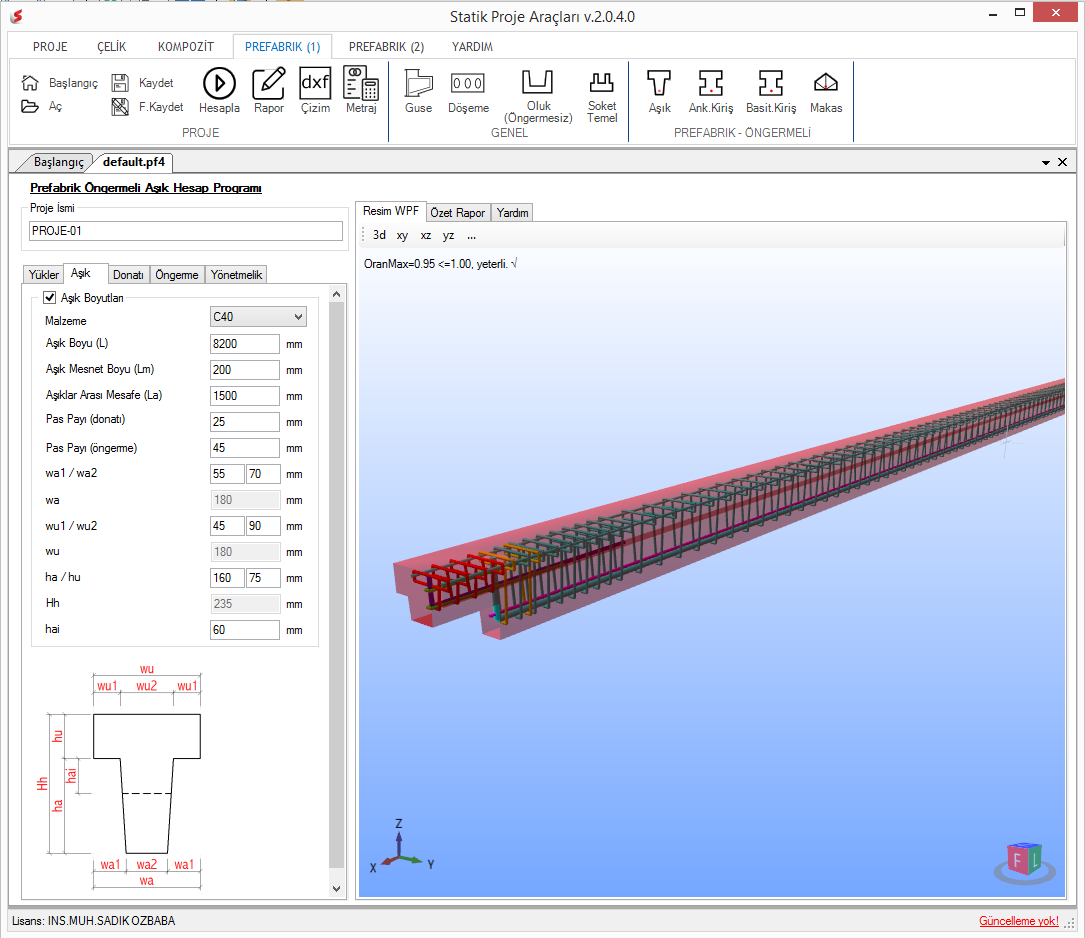Click the hai value field

pos(245,629)
